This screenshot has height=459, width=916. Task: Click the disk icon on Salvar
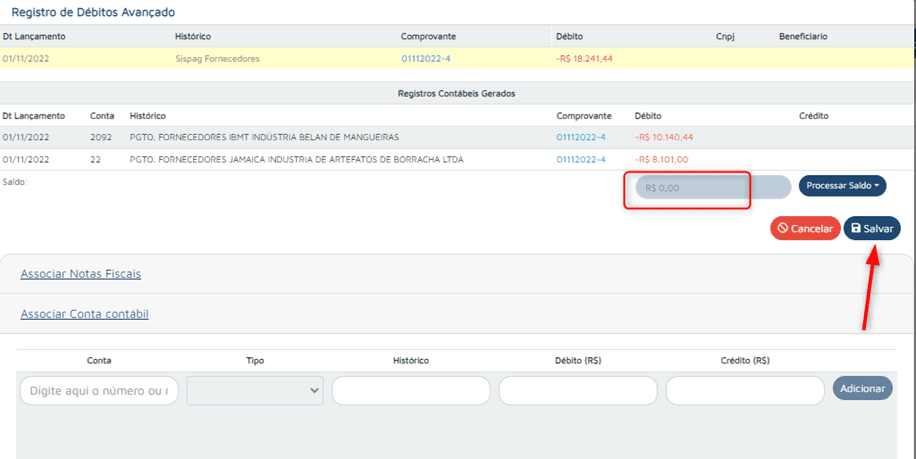coord(856,228)
